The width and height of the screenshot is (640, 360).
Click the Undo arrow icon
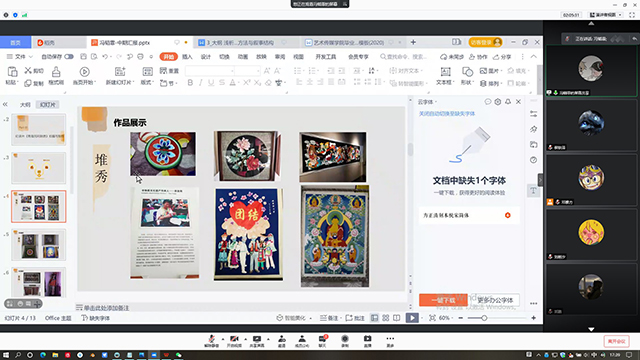tap(105, 57)
